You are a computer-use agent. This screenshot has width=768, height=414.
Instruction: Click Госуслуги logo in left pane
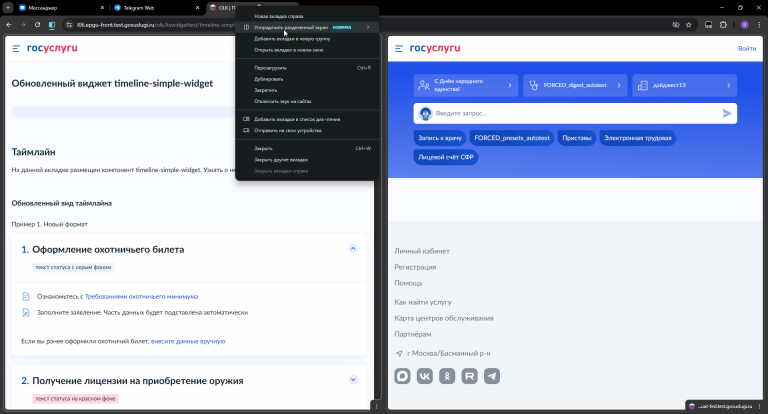[52, 48]
